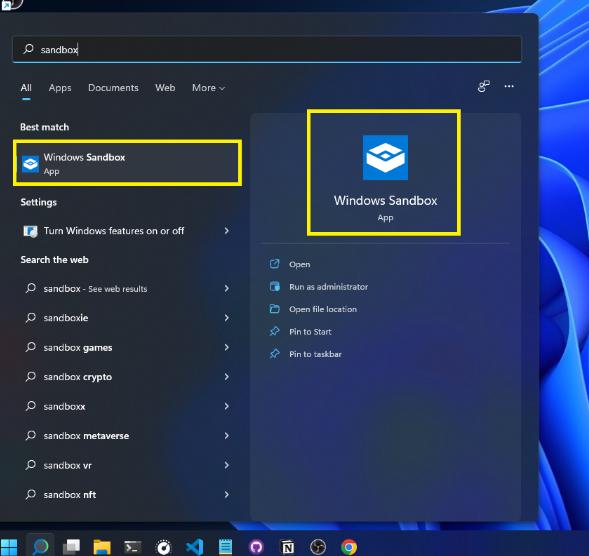Select Open file location

[323, 309]
